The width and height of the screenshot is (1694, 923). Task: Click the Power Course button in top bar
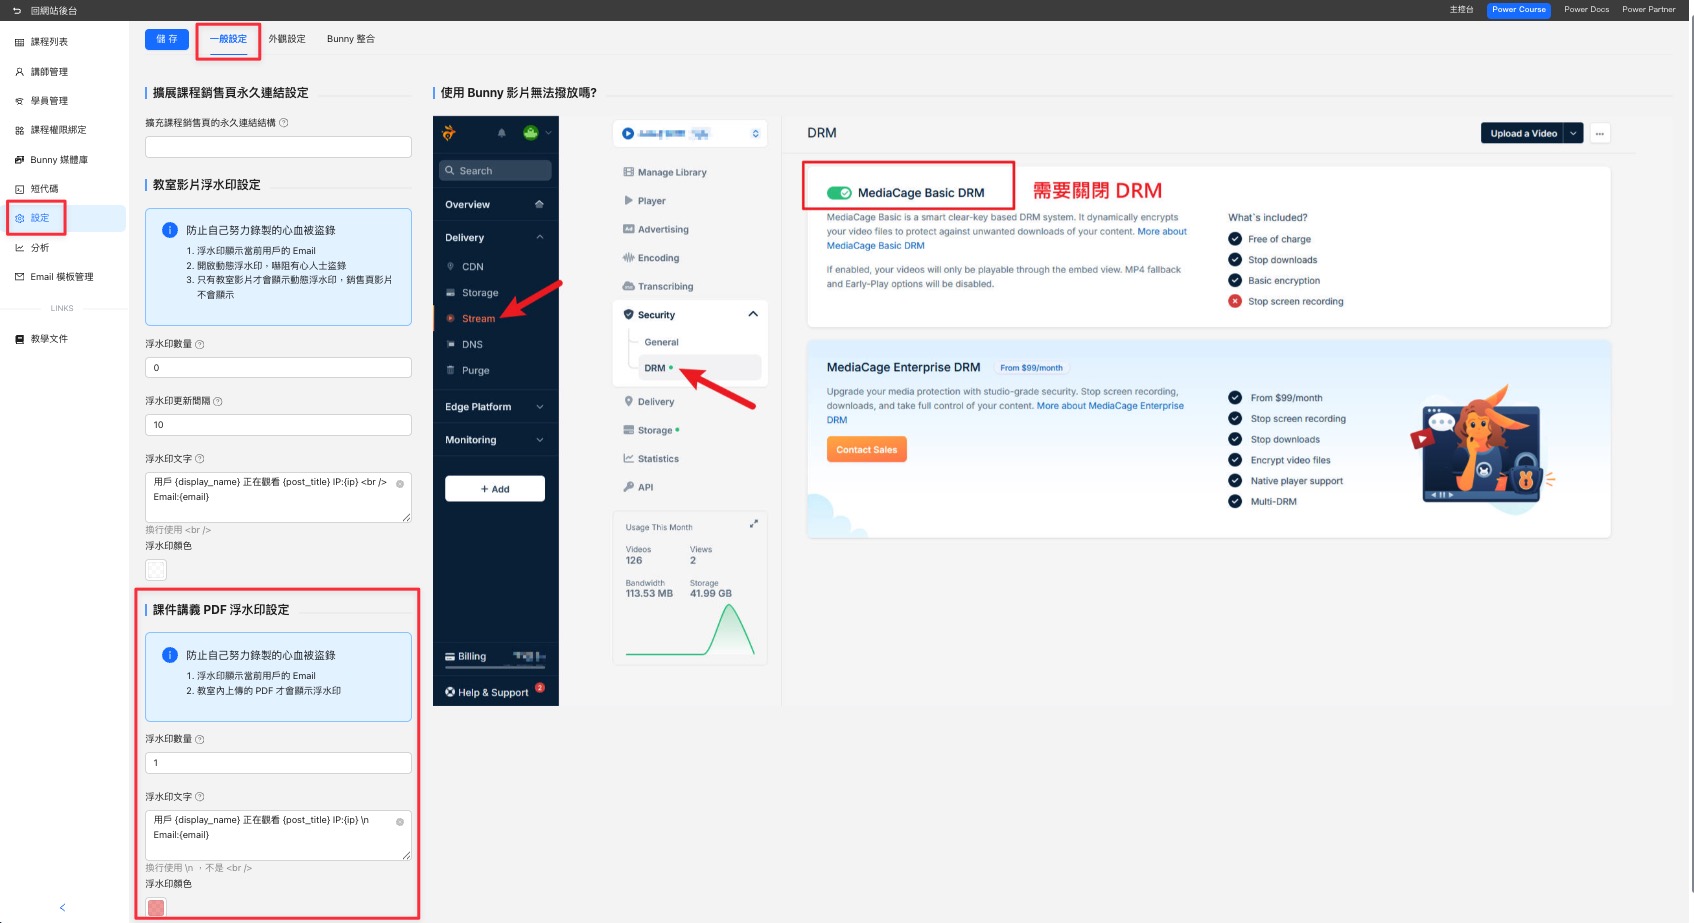click(1518, 10)
